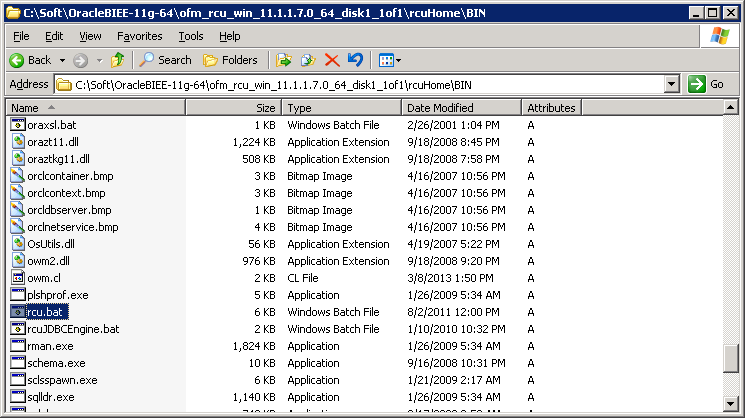Click the 8/2/2011 12:00 PM date
Screen dimensions: 745x418
pyautogui.click(x=453, y=312)
